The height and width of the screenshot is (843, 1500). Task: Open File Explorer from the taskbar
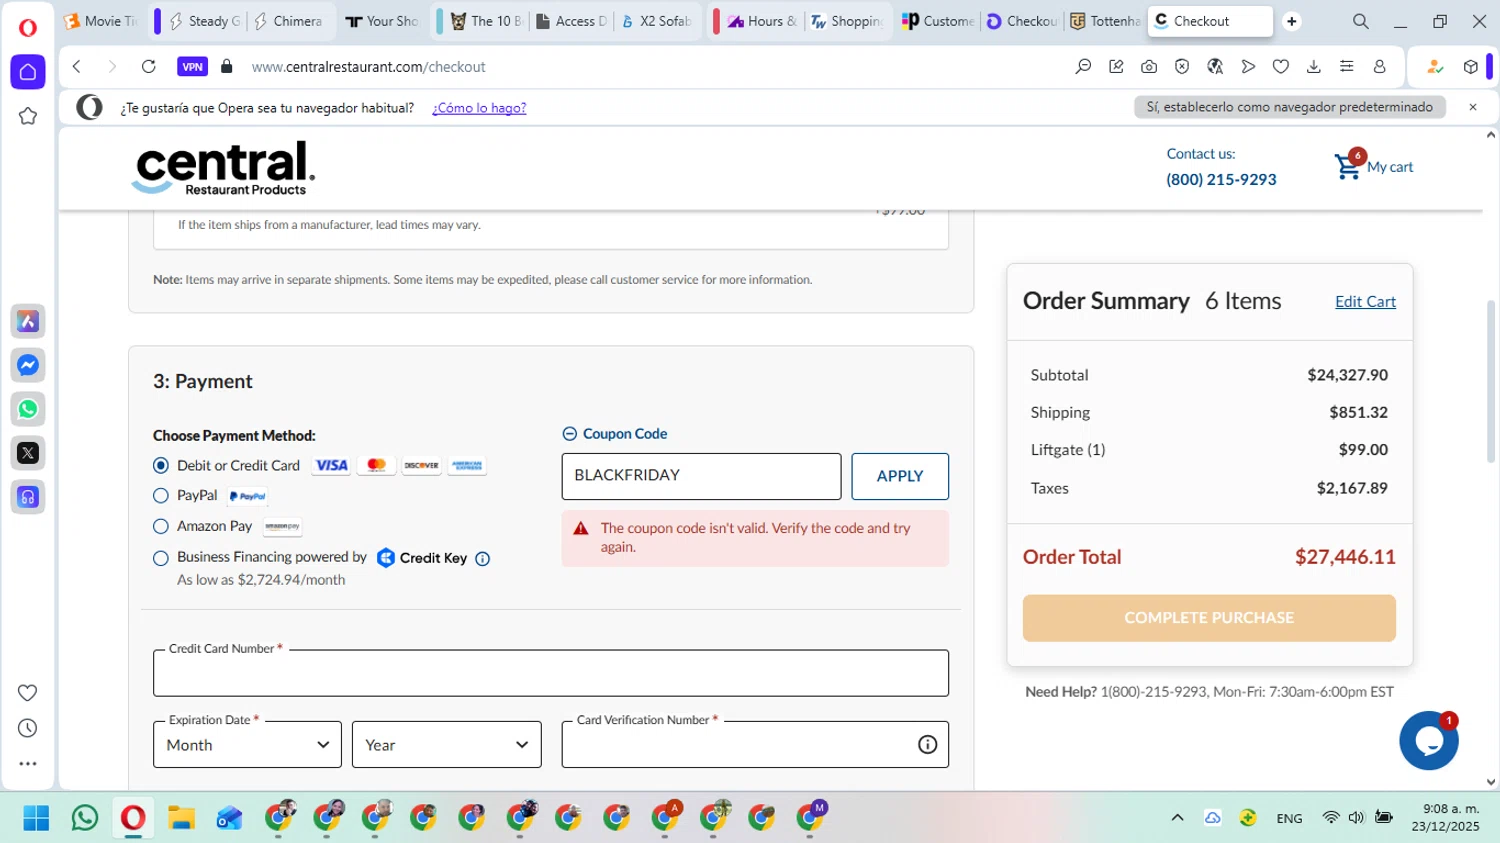point(181,818)
